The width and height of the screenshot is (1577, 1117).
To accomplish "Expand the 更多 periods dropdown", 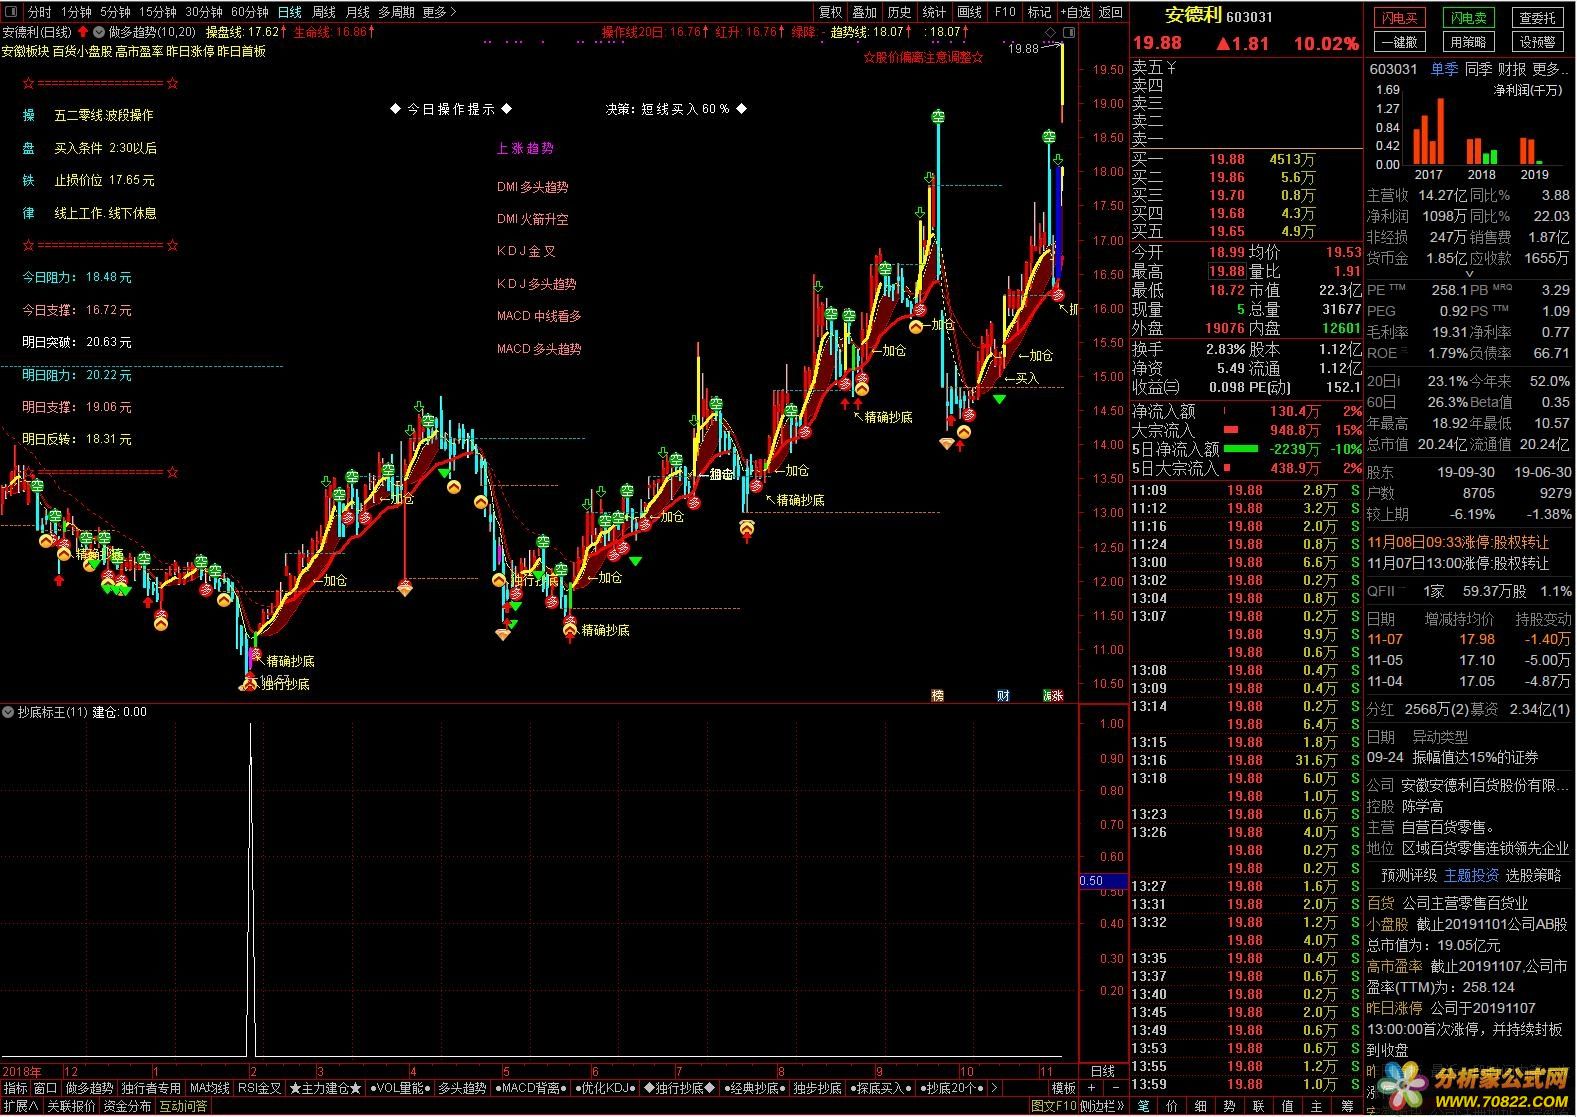I will click(x=439, y=12).
